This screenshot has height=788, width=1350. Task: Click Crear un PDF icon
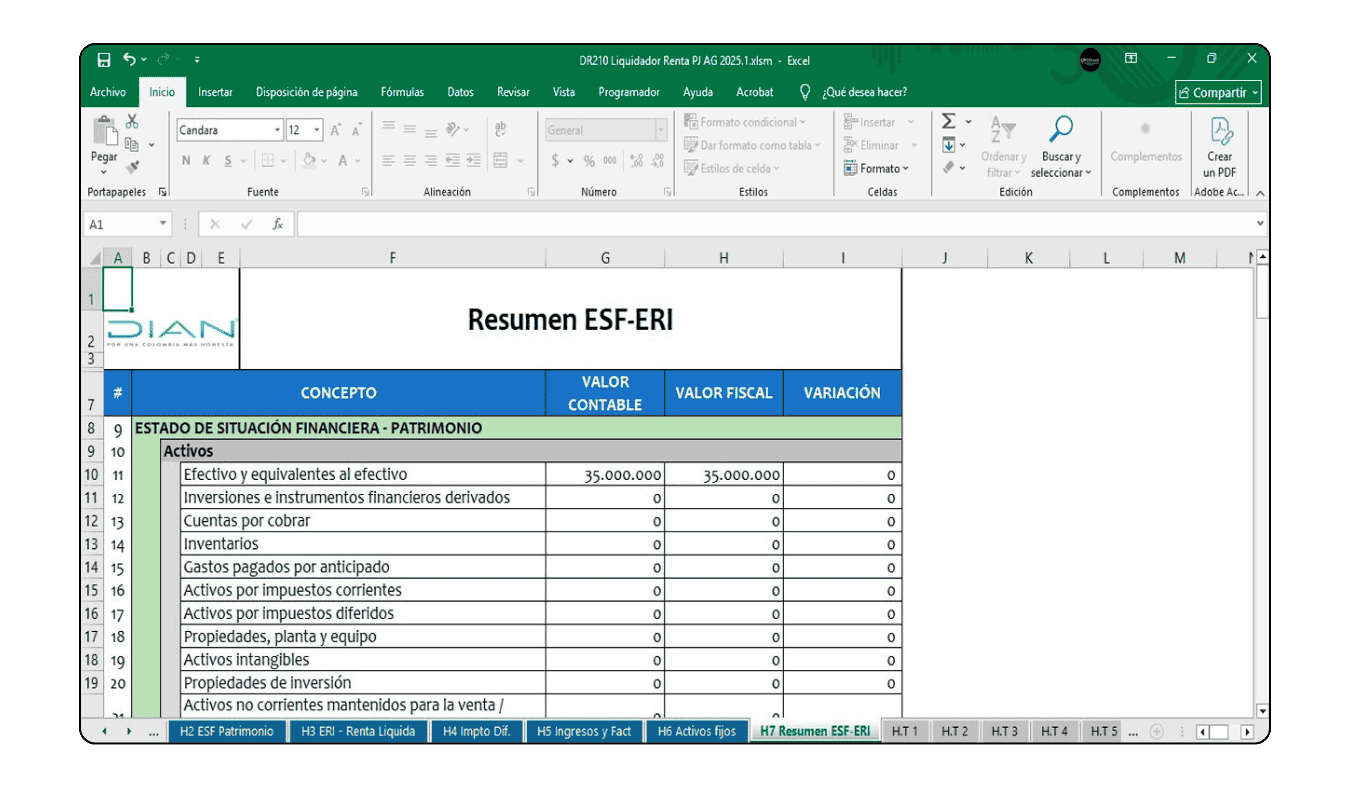1220,132
